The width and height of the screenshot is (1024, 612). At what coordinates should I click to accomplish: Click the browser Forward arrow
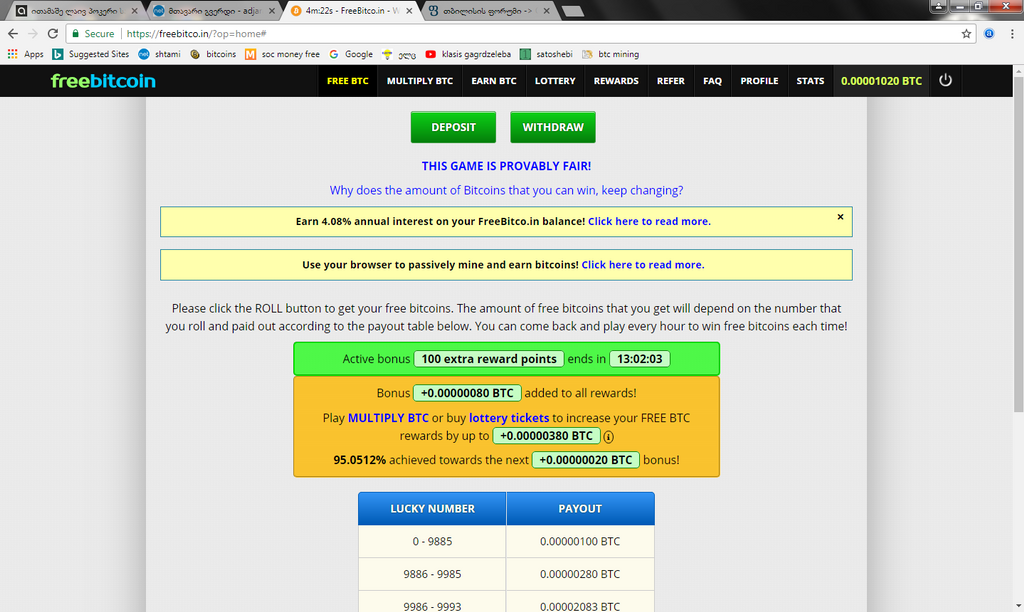[33, 33]
